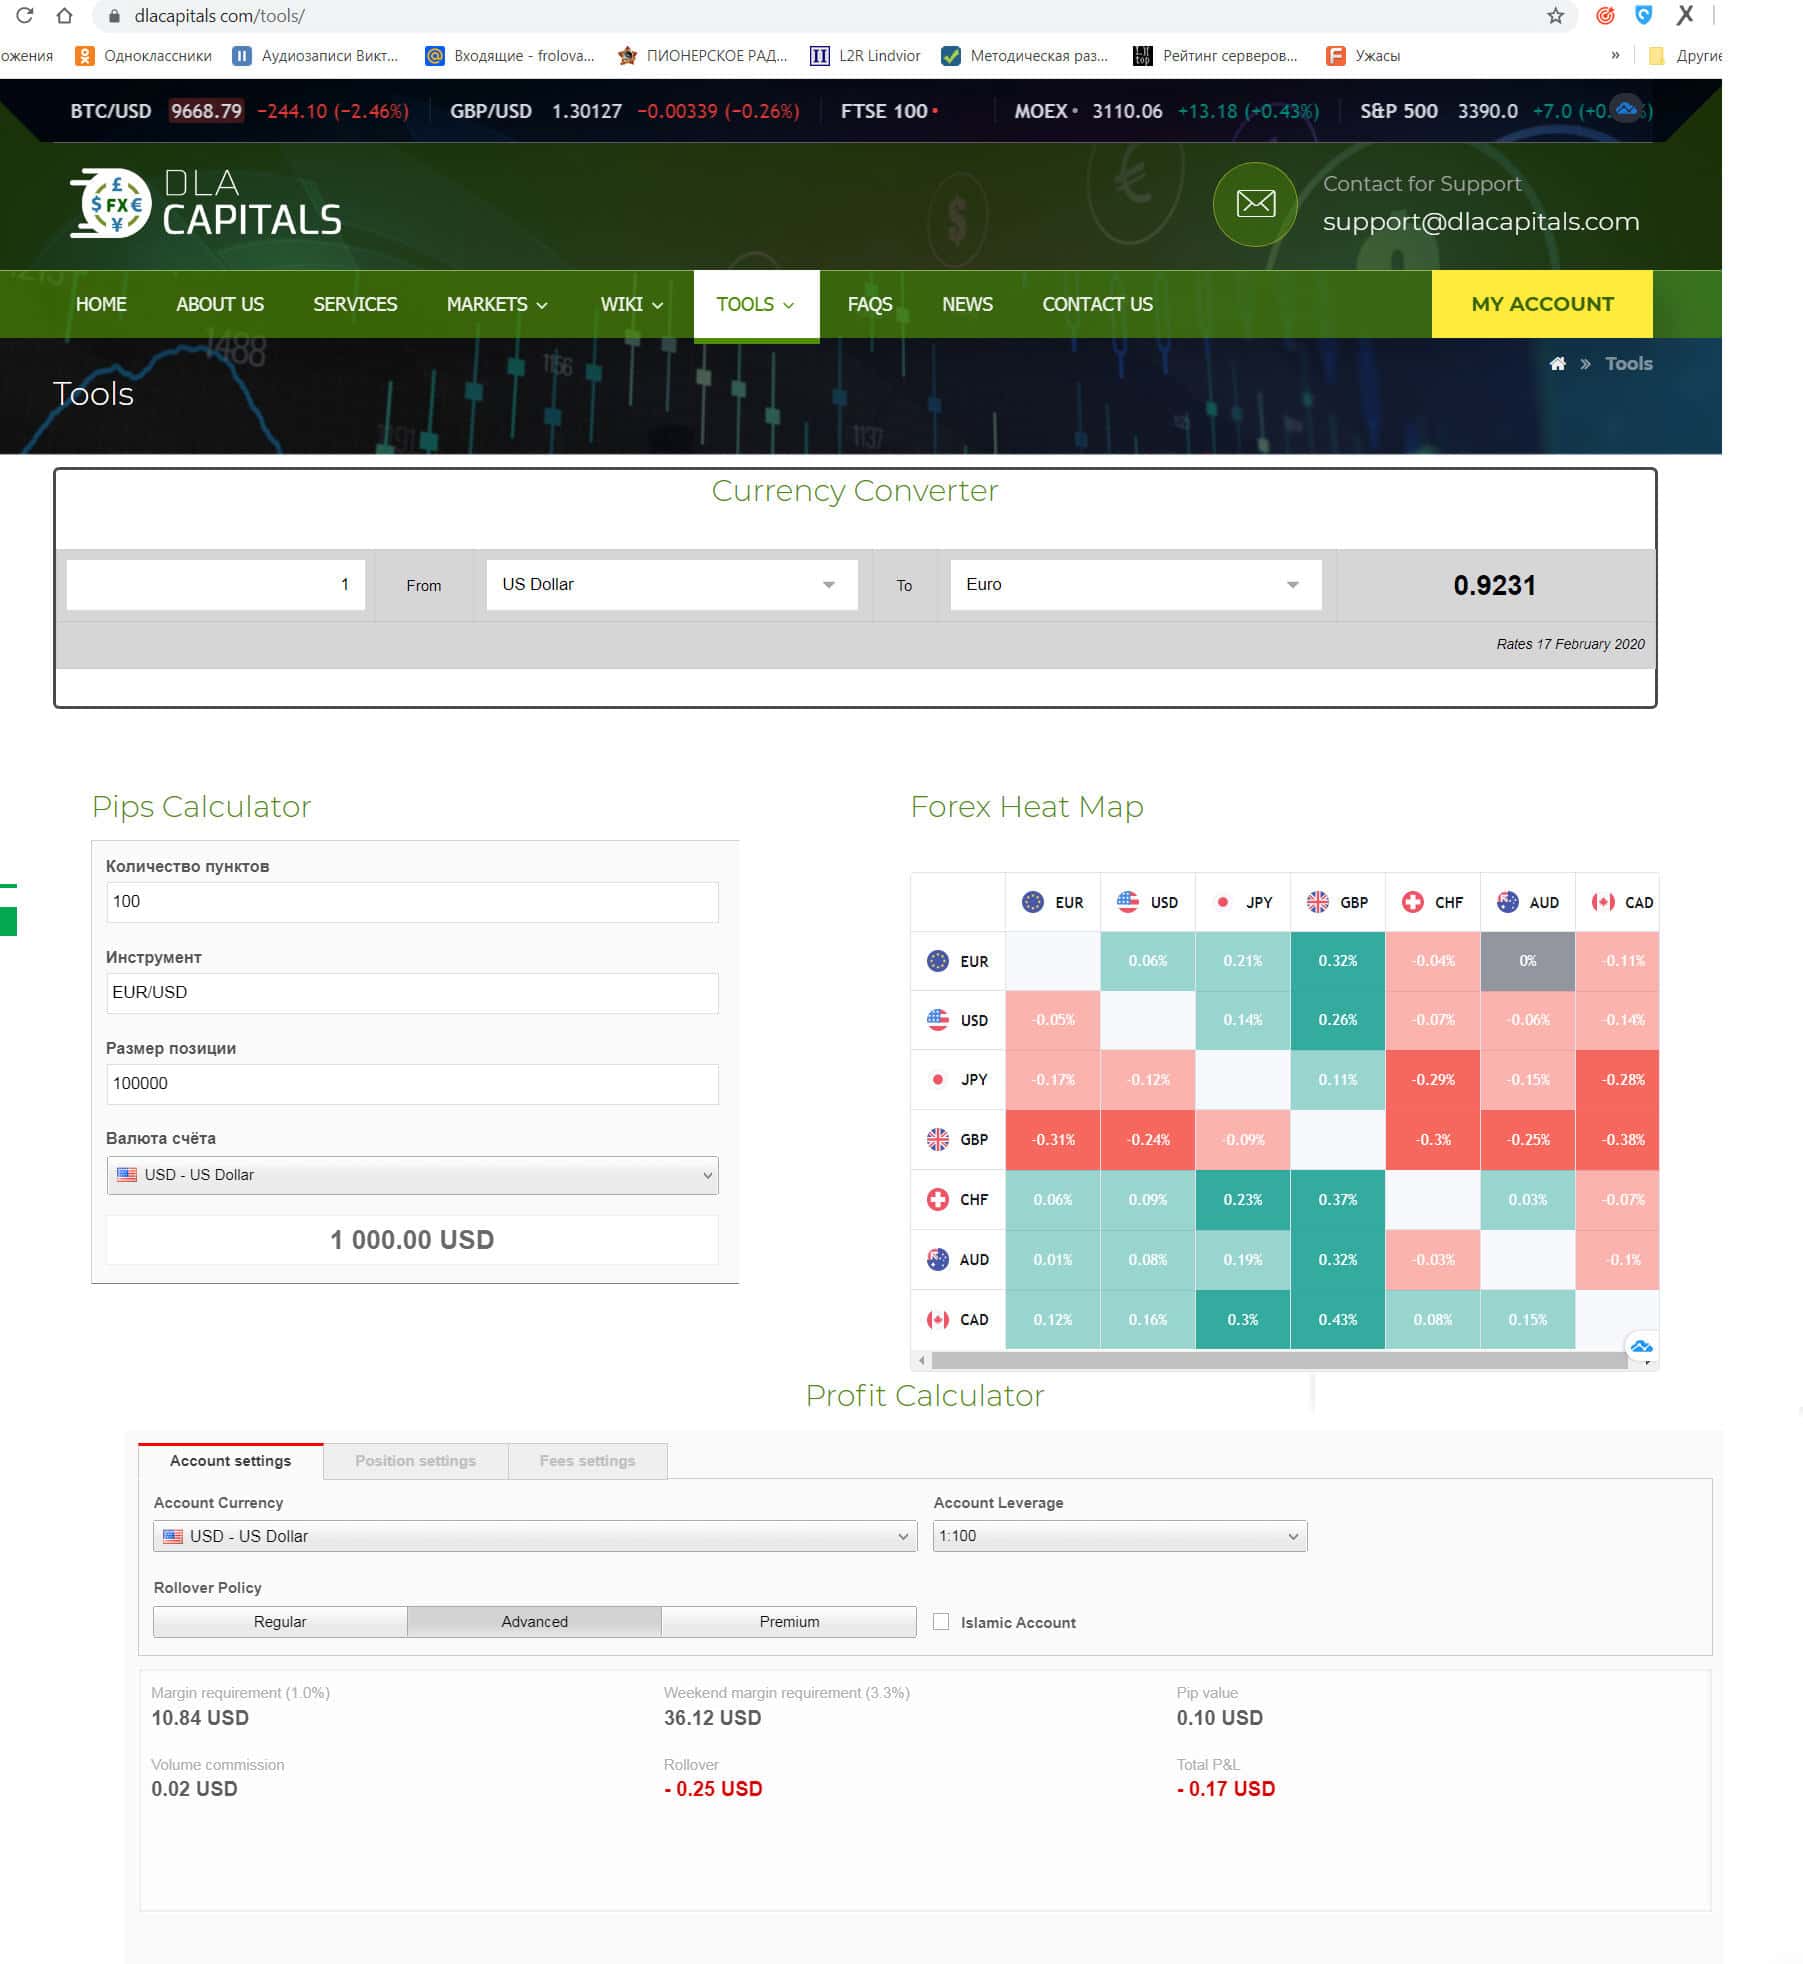Image resolution: width=1803 pixels, height=1964 pixels.
Task: Click the browser reload icon
Action: 24,15
